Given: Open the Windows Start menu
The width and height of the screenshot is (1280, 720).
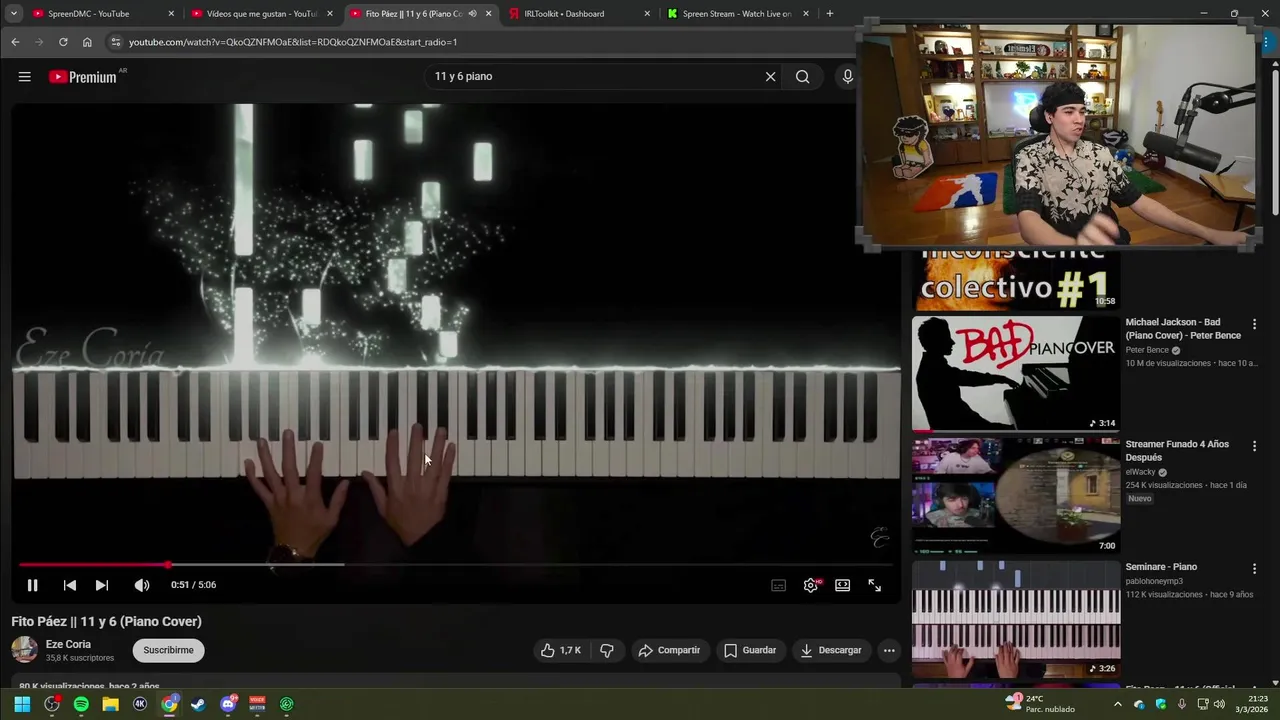Looking at the screenshot, I should (x=22, y=704).
